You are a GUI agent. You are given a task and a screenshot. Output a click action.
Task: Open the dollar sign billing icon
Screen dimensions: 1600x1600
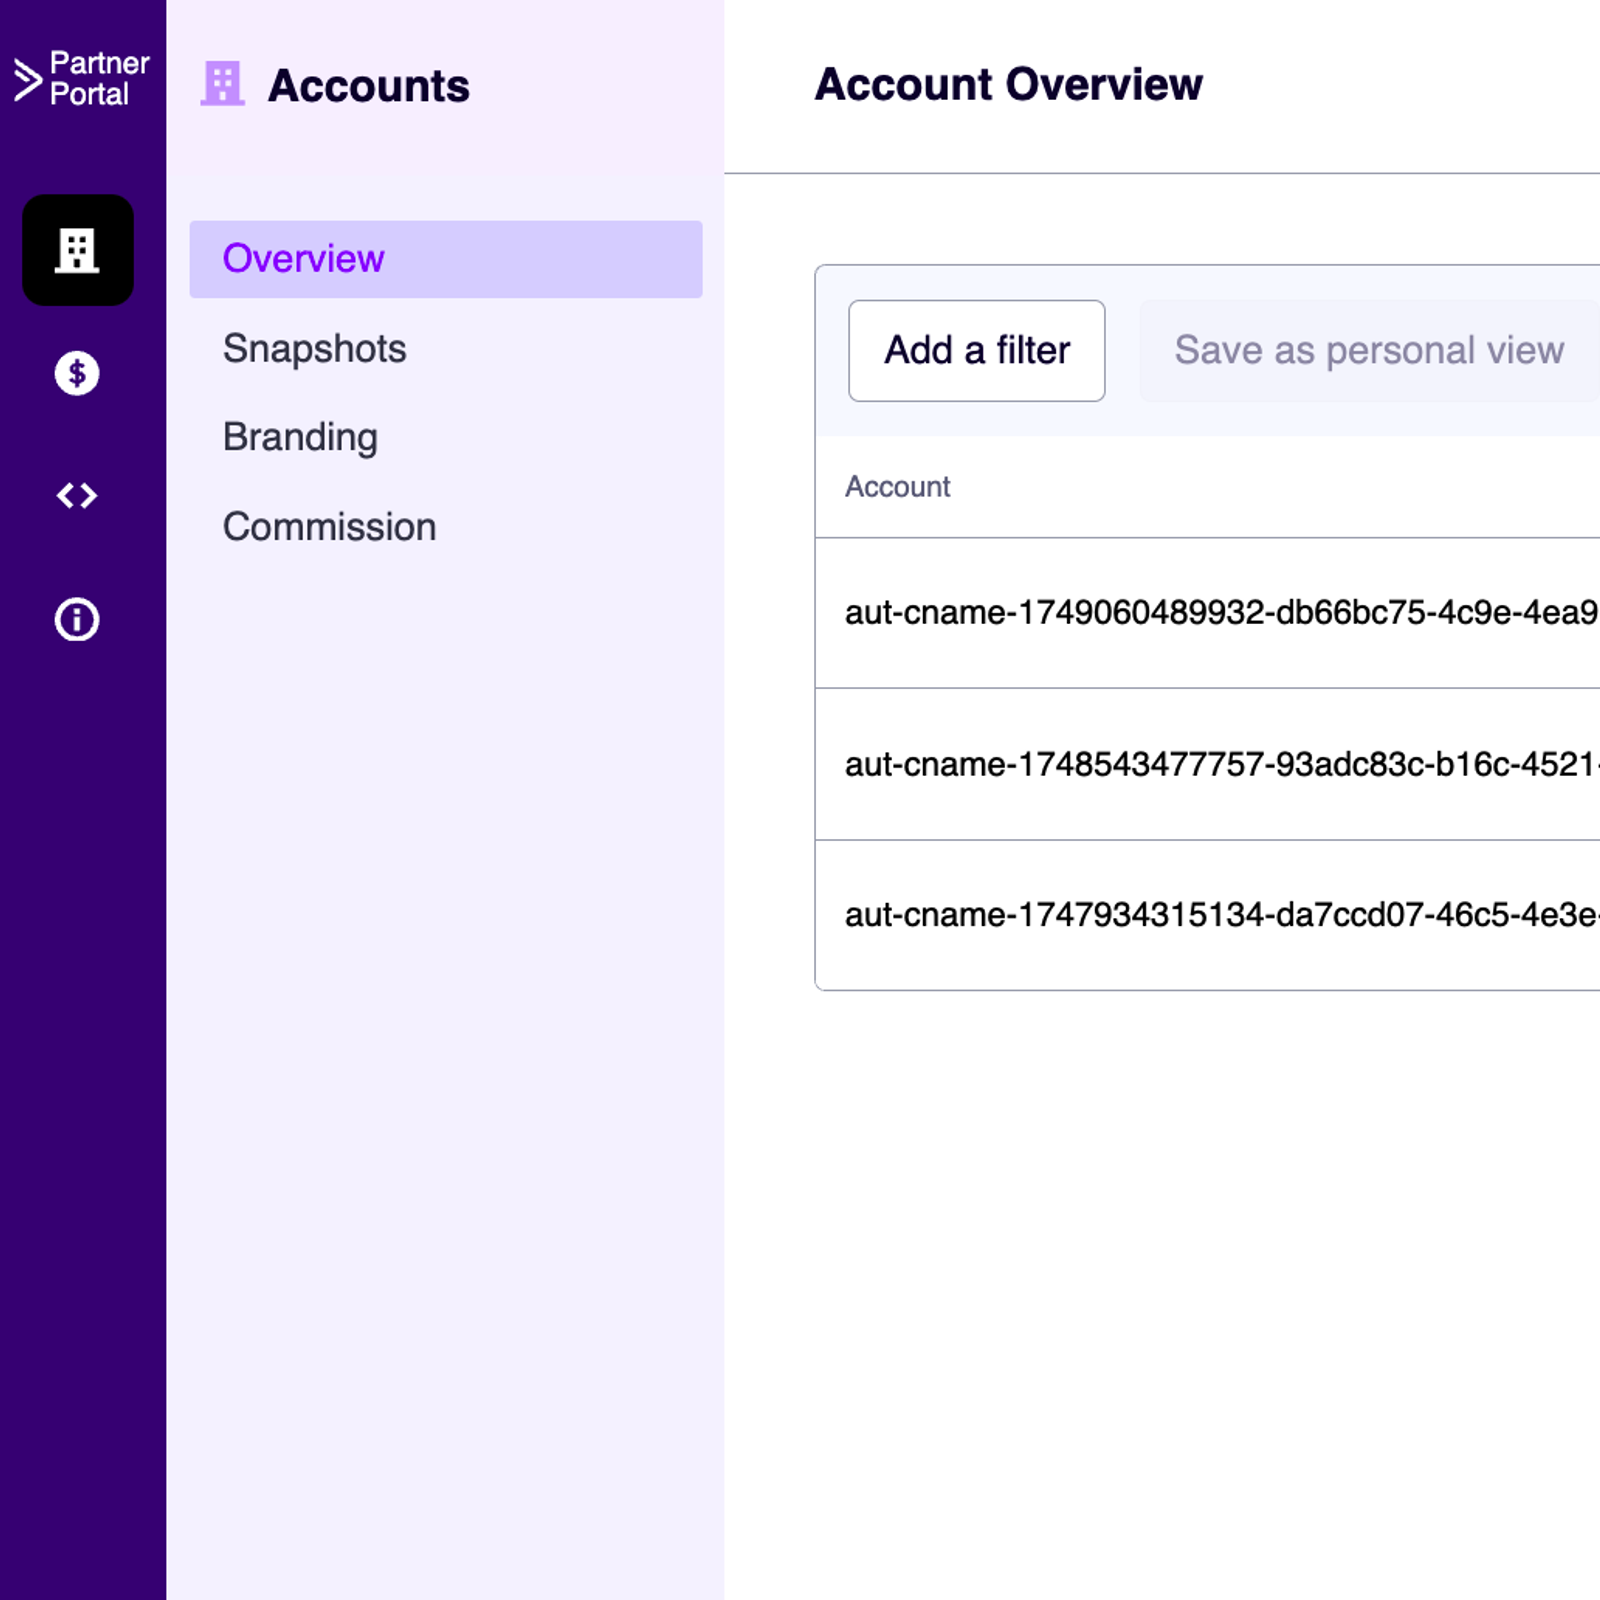point(77,373)
